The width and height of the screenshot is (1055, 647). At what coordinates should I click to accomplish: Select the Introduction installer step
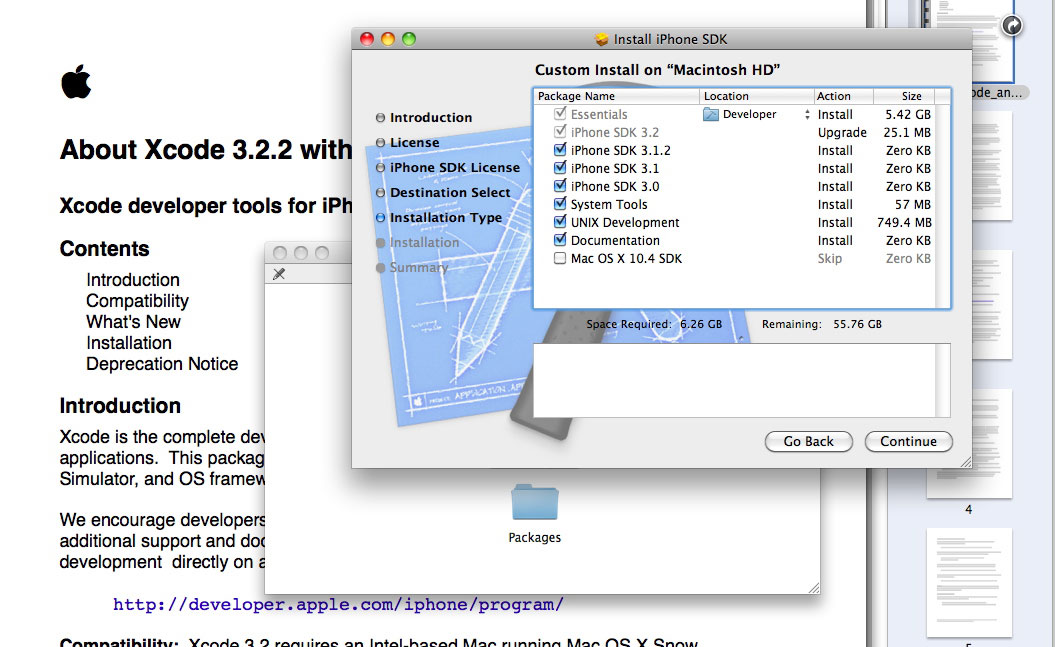click(431, 118)
